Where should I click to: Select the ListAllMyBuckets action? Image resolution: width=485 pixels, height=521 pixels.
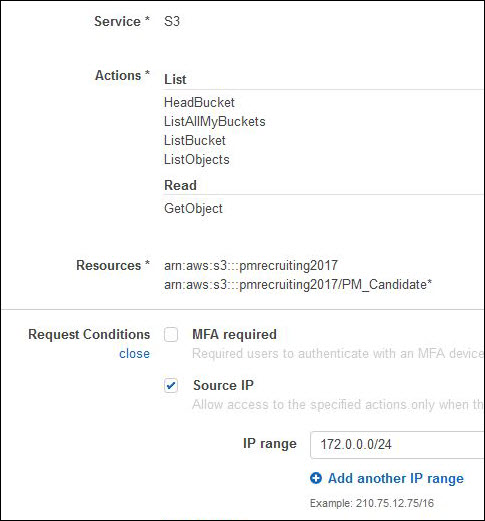(215, 121)
